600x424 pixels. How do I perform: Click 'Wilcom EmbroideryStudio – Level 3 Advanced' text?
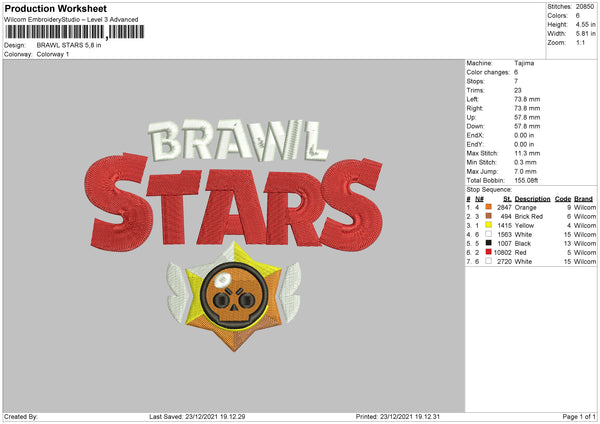tap(71, 20)
